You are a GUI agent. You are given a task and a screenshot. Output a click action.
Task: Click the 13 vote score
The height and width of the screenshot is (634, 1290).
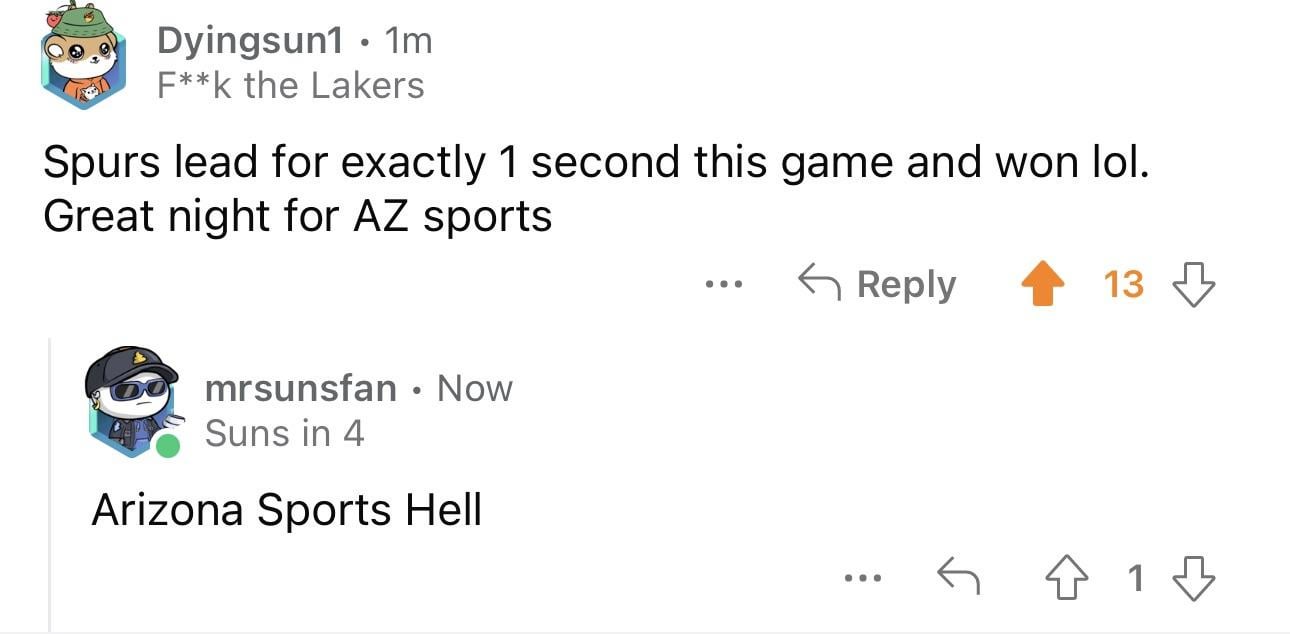(1123, 284)
